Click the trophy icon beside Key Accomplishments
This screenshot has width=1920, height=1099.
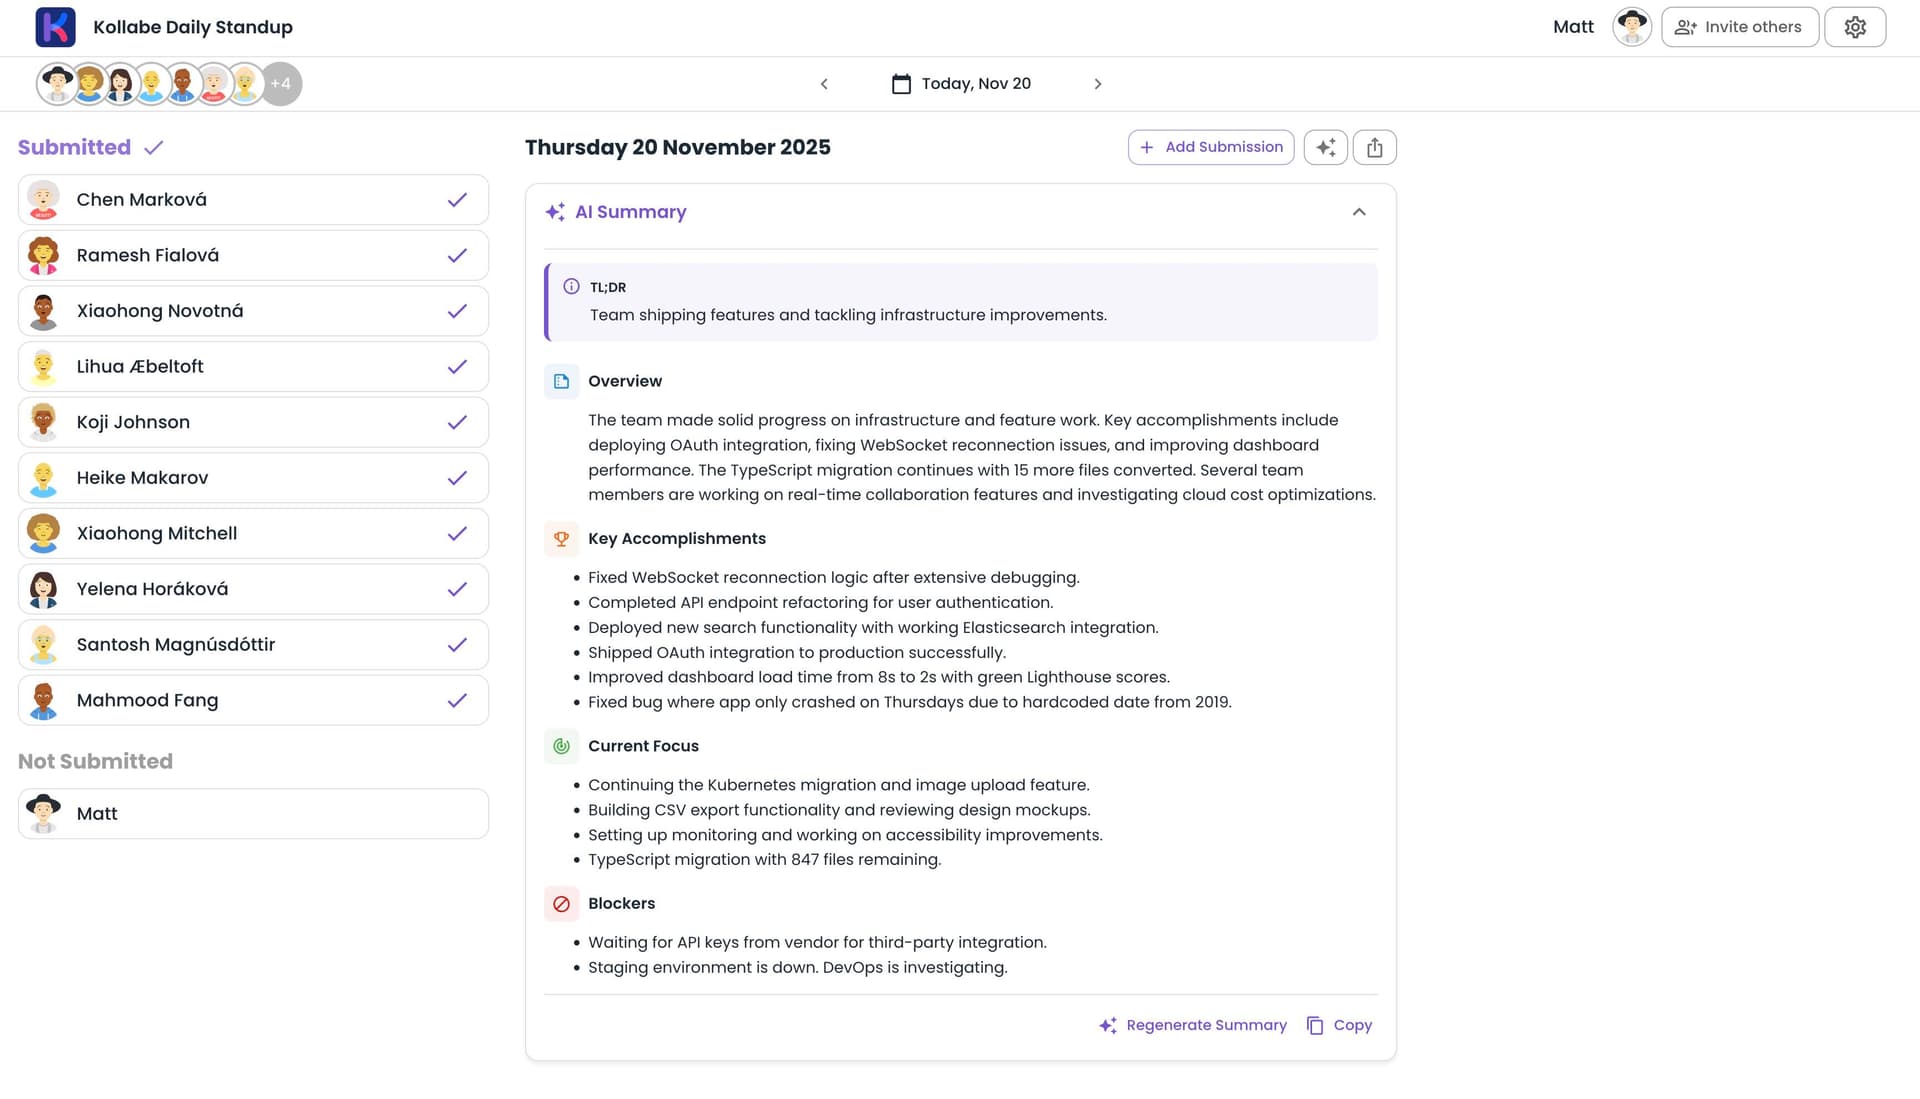(x=561, y=538)
